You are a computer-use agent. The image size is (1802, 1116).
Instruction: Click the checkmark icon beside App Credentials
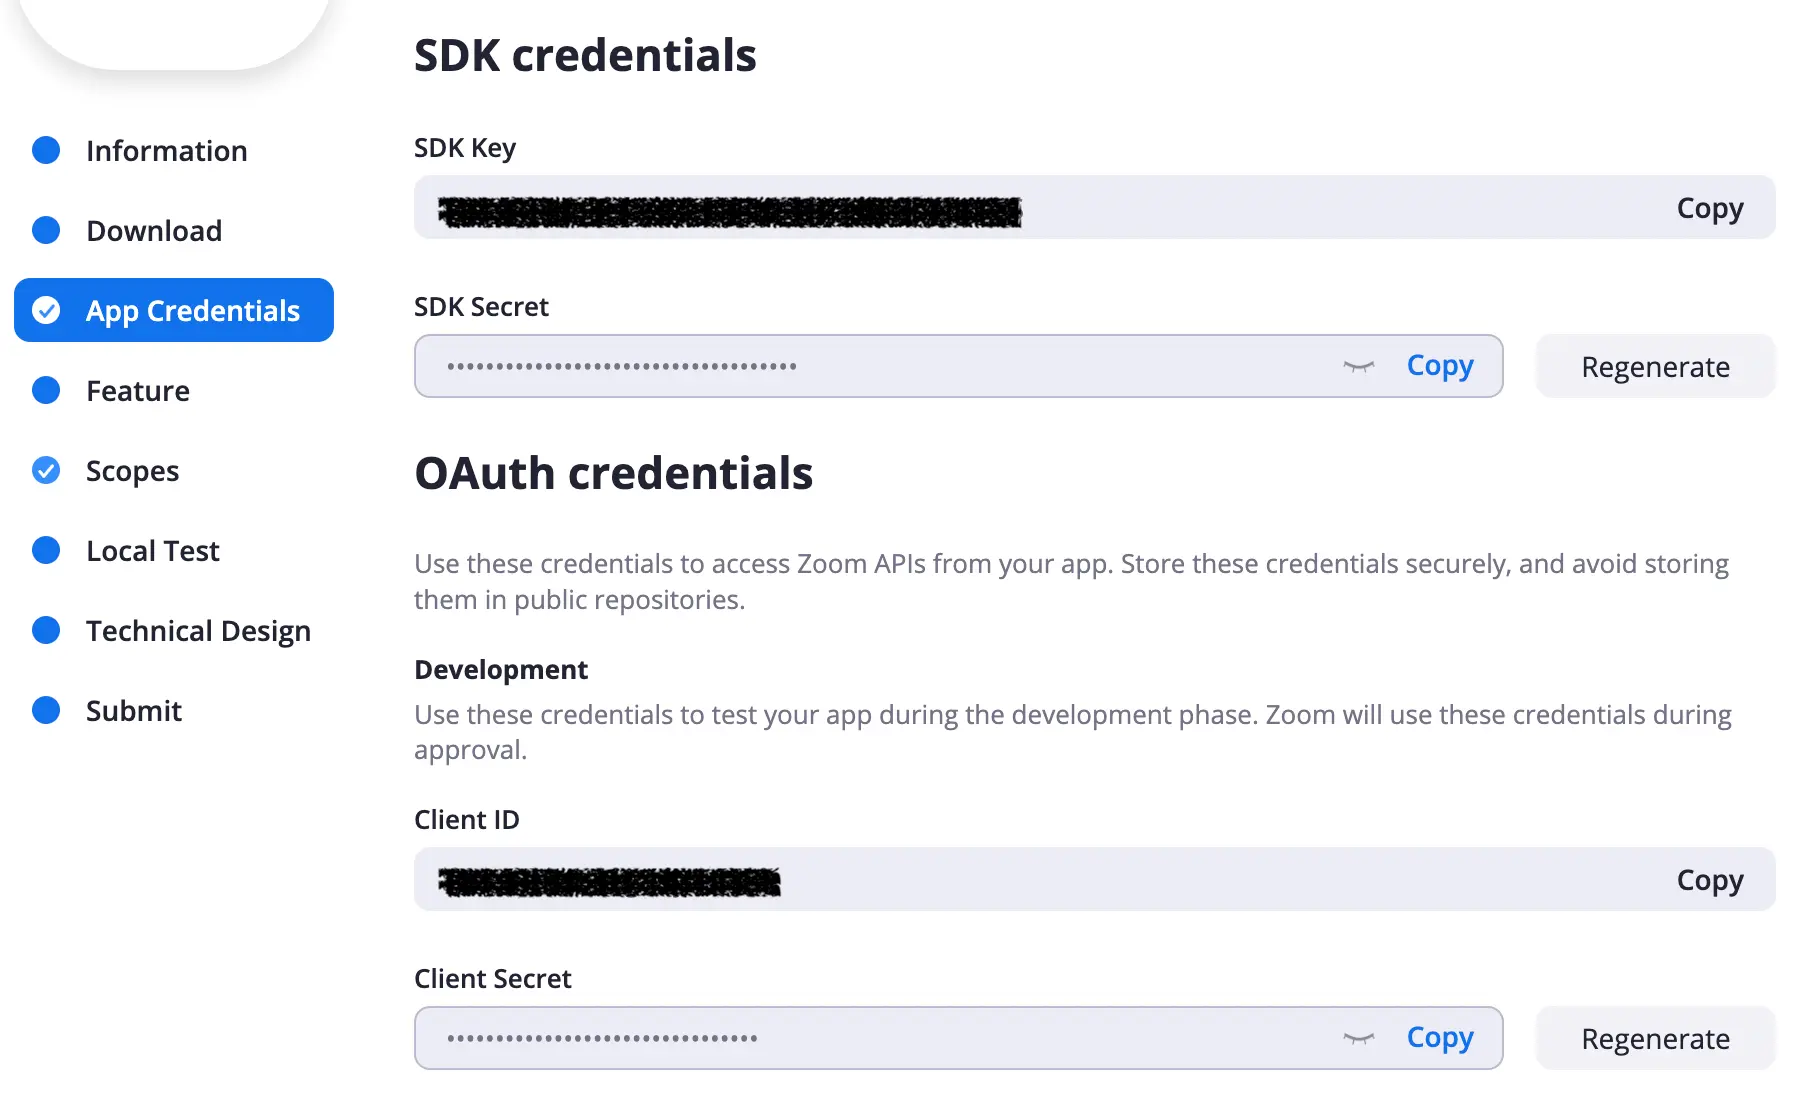[x=46, y=310]
